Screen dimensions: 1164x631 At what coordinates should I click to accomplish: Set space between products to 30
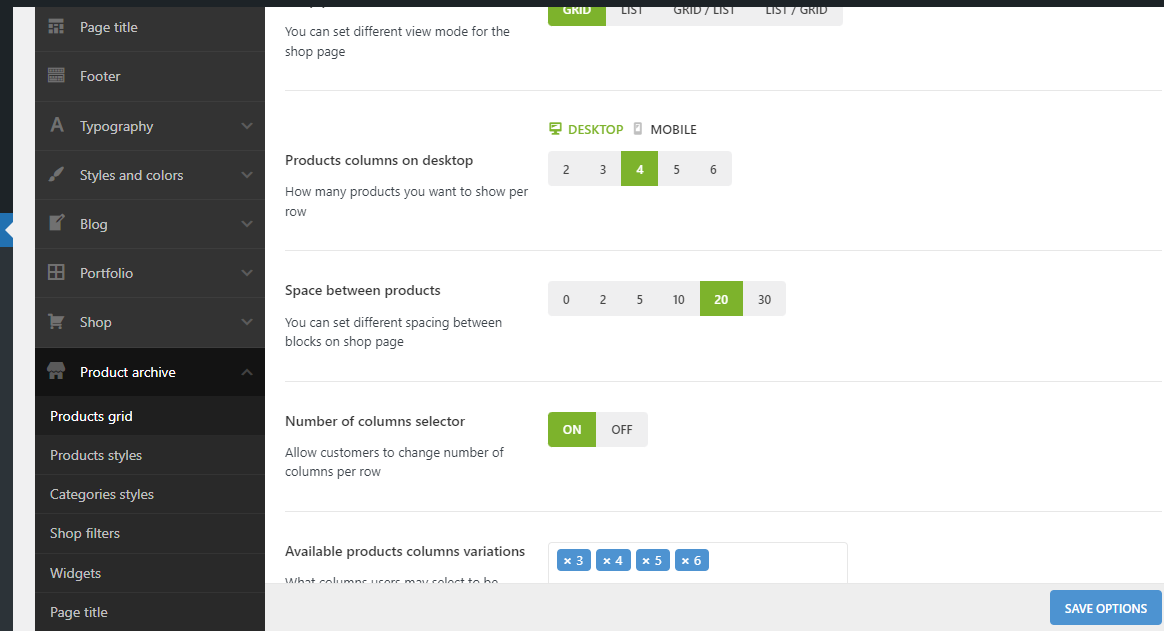[x=765, y=299]
